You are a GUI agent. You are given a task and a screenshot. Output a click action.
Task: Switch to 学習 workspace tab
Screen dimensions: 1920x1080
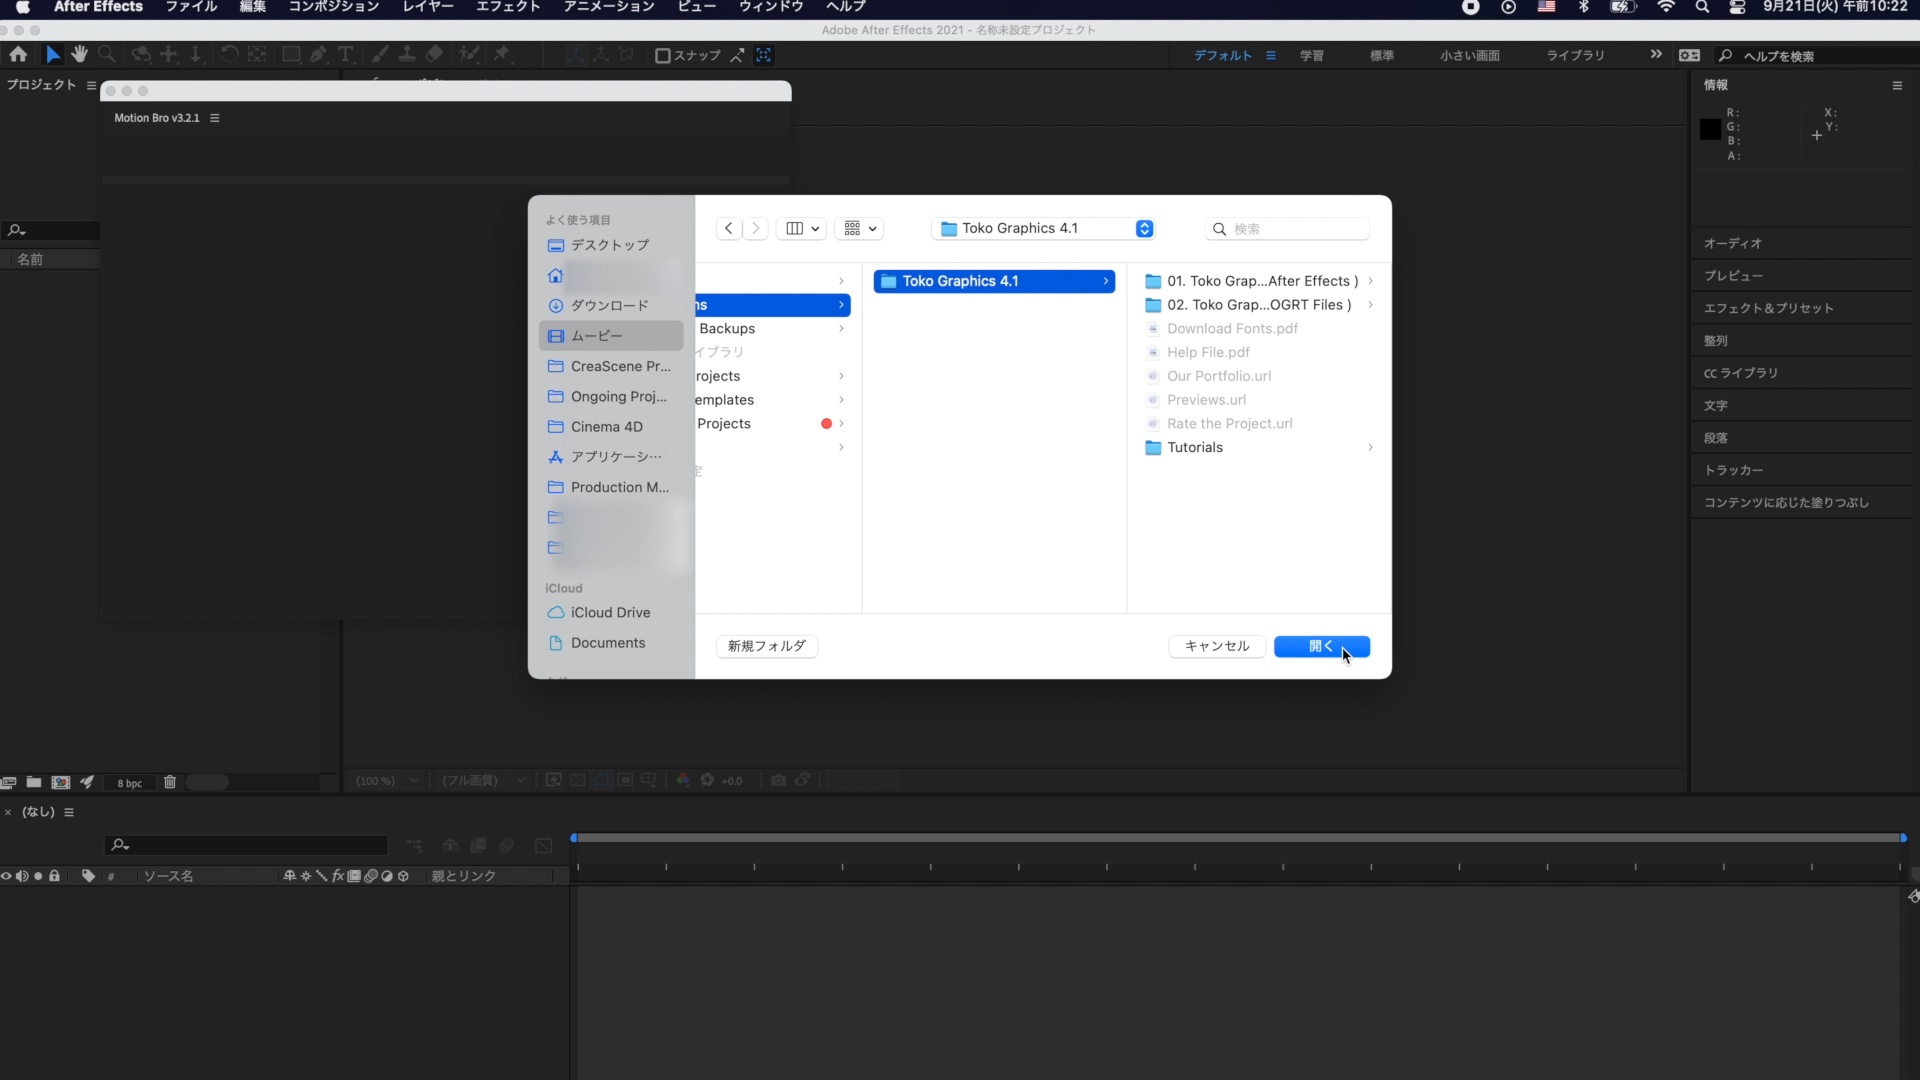pos(1311,56)
